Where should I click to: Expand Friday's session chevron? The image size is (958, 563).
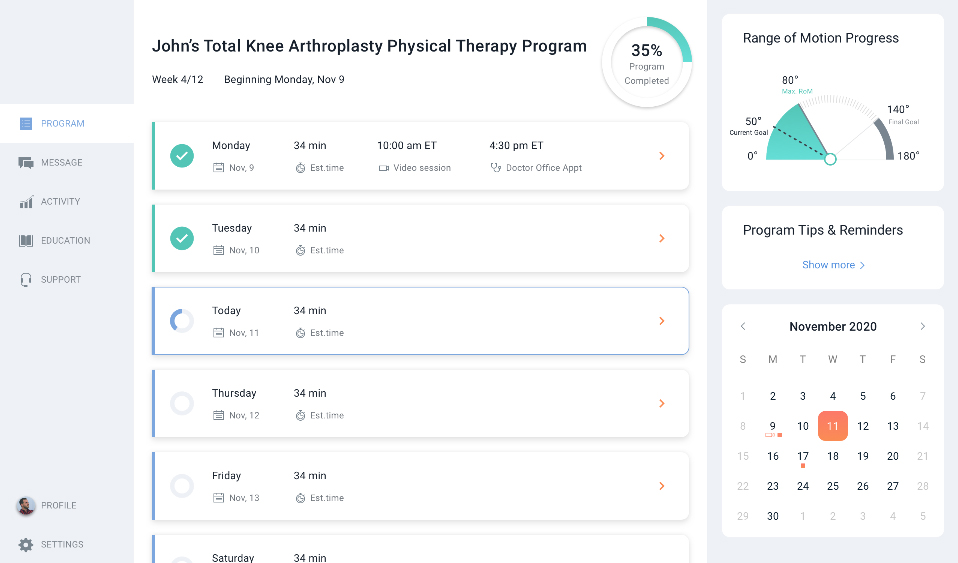pyautogui.click(x=661, y=486)
